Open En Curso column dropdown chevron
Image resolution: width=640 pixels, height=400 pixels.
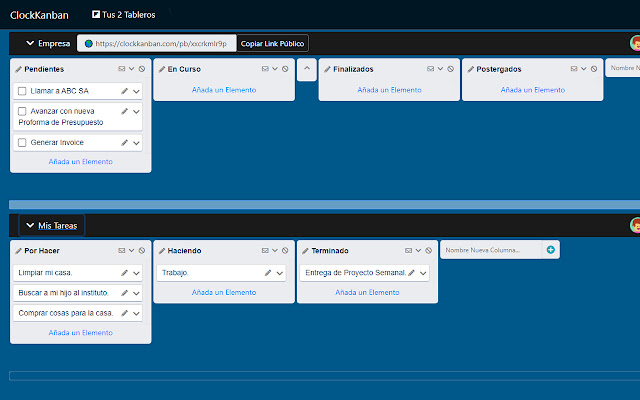(x=275, y=69)
